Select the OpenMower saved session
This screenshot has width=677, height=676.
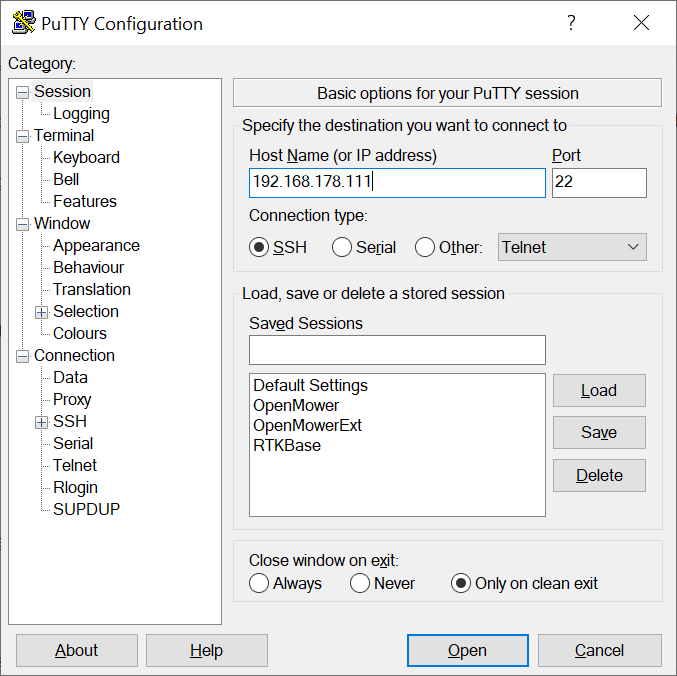(x=296, y=406)
